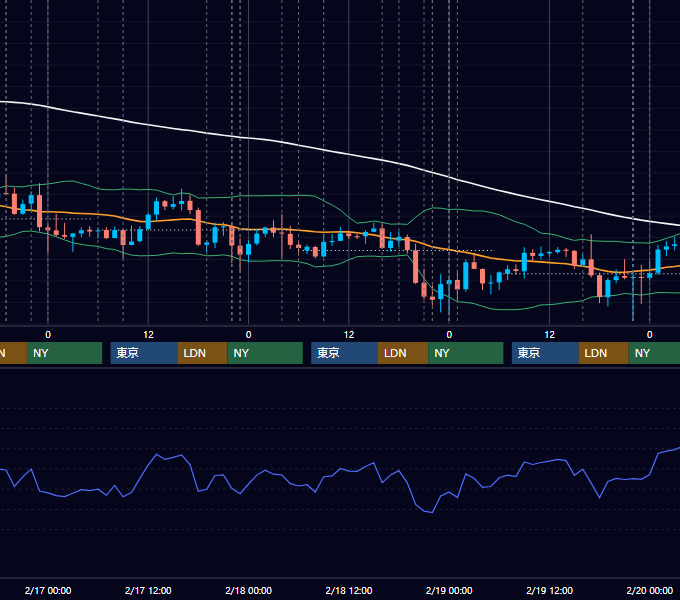
Task: Select the LDN session block on 2/19
Action: [x=604, y=353]
